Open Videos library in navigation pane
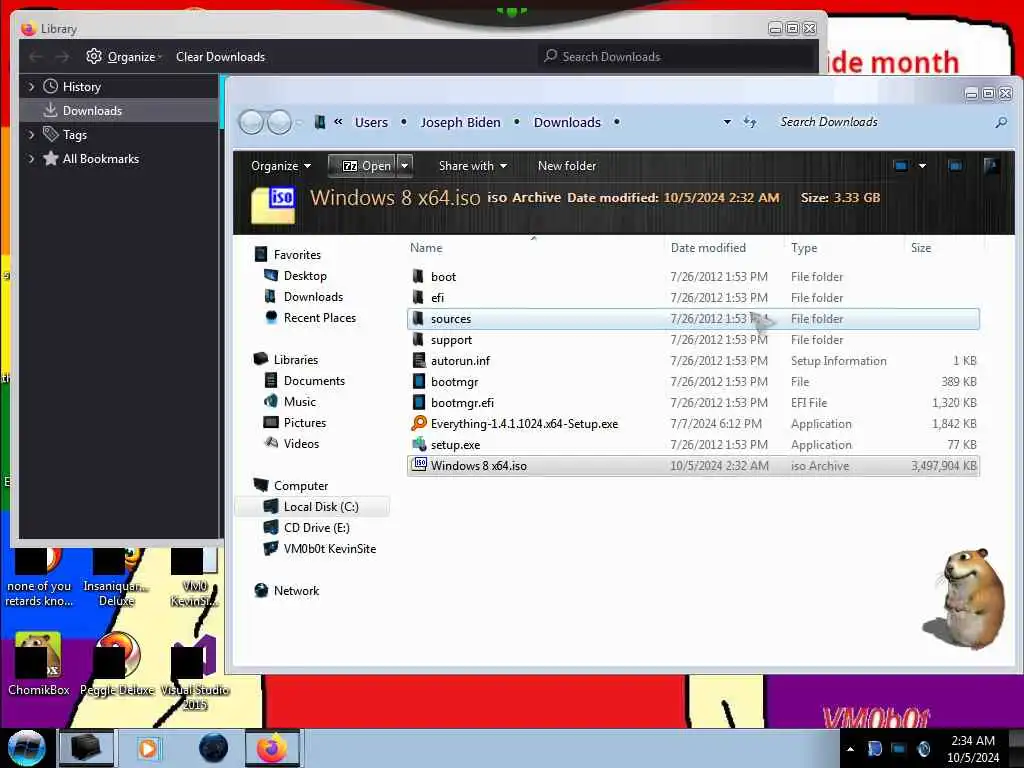 point(301,443)
